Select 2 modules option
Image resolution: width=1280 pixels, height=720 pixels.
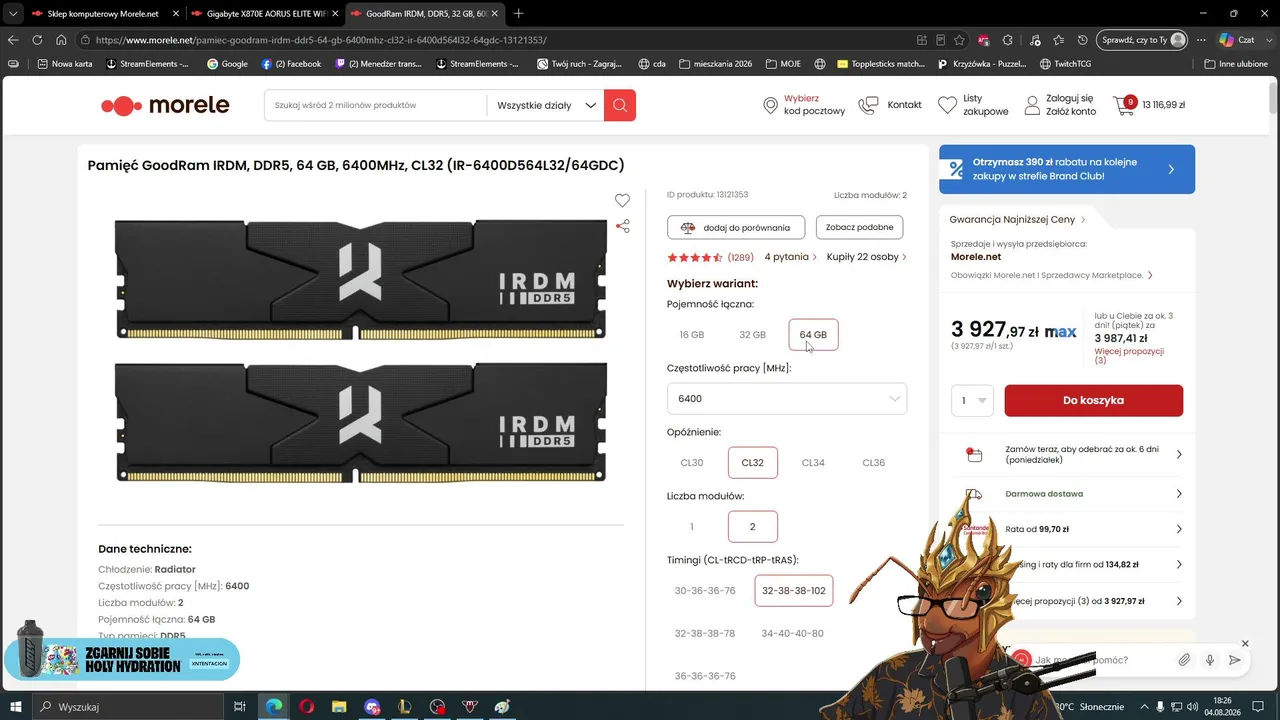(x=753, y=527)
